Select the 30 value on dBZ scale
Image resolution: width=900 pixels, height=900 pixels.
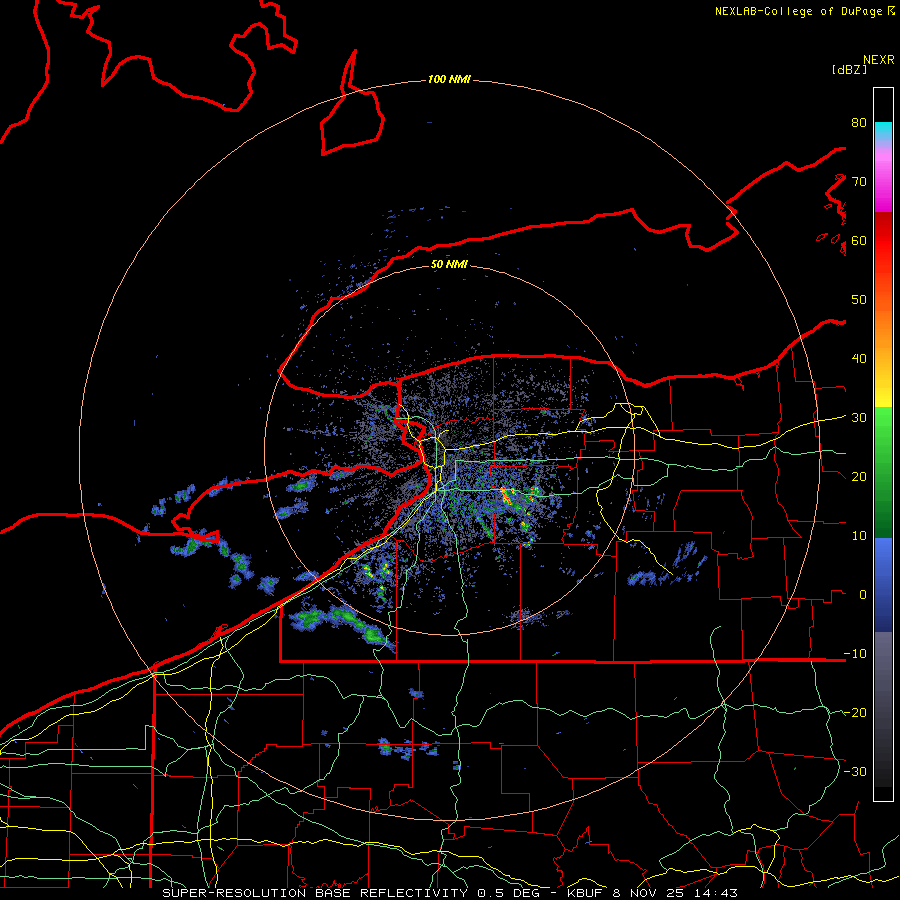(x=859, y=418)
